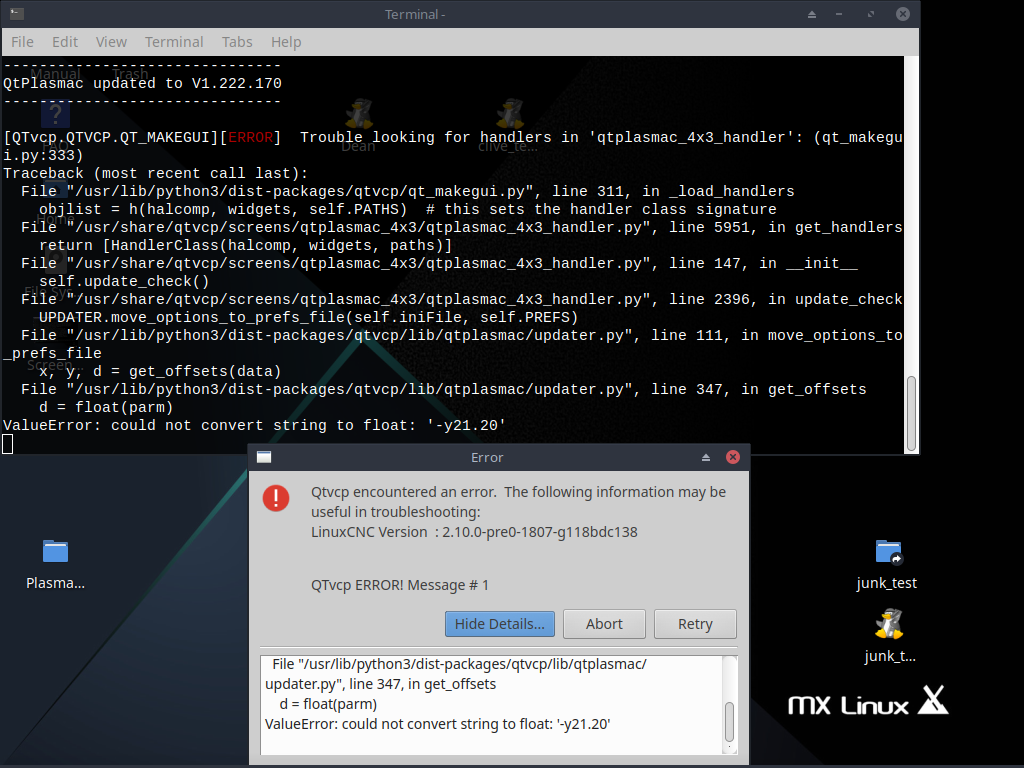Image resolution: width=1024 pixels, height=768 pixels.
Task: Roll up the Terminal window using shade button
Action: [x=812, y=14]
